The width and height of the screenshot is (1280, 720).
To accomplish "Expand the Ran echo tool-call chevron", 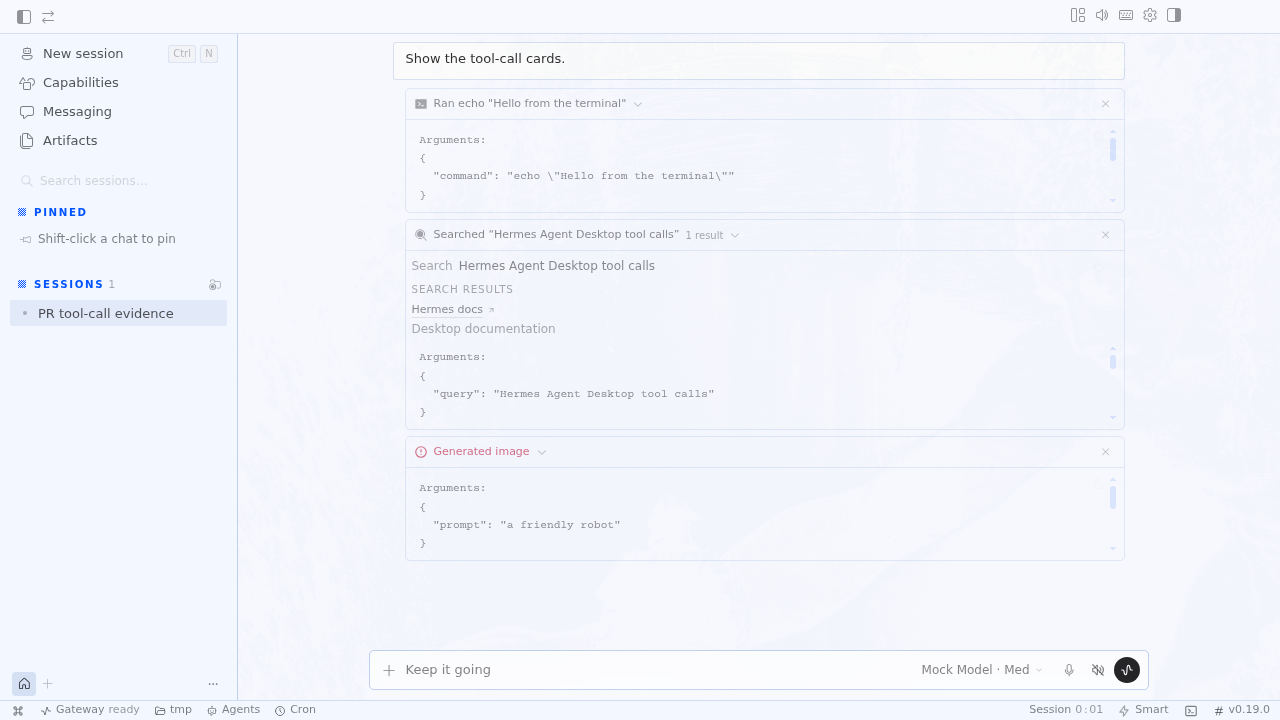I will 638,104.
